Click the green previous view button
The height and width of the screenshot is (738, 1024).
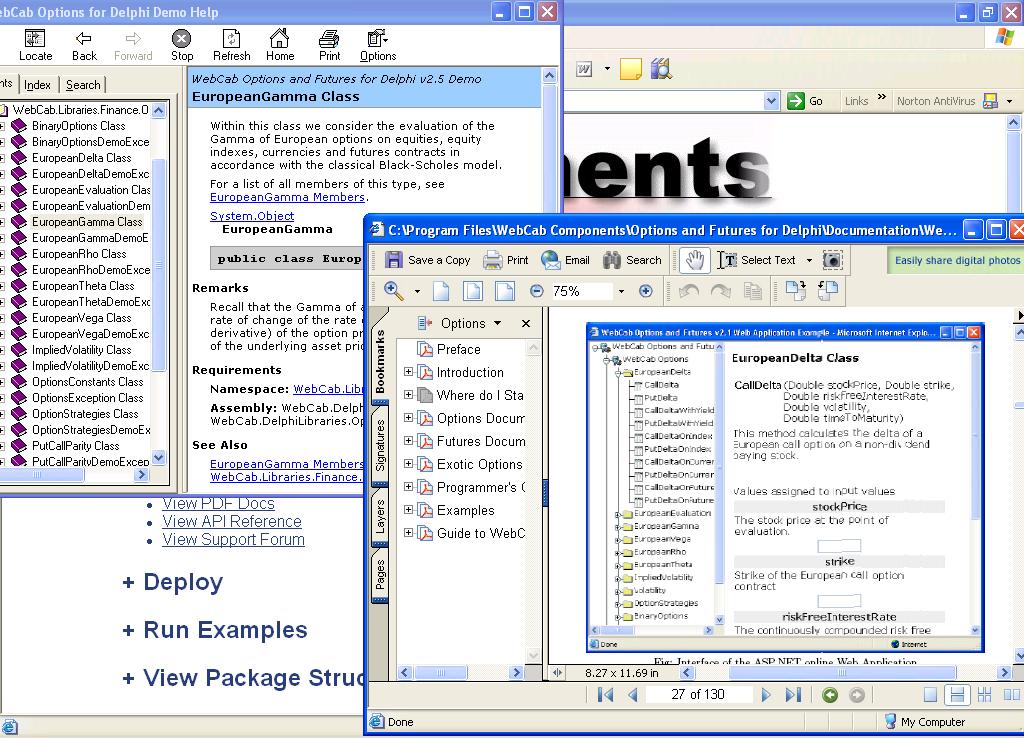pos(830,695)
